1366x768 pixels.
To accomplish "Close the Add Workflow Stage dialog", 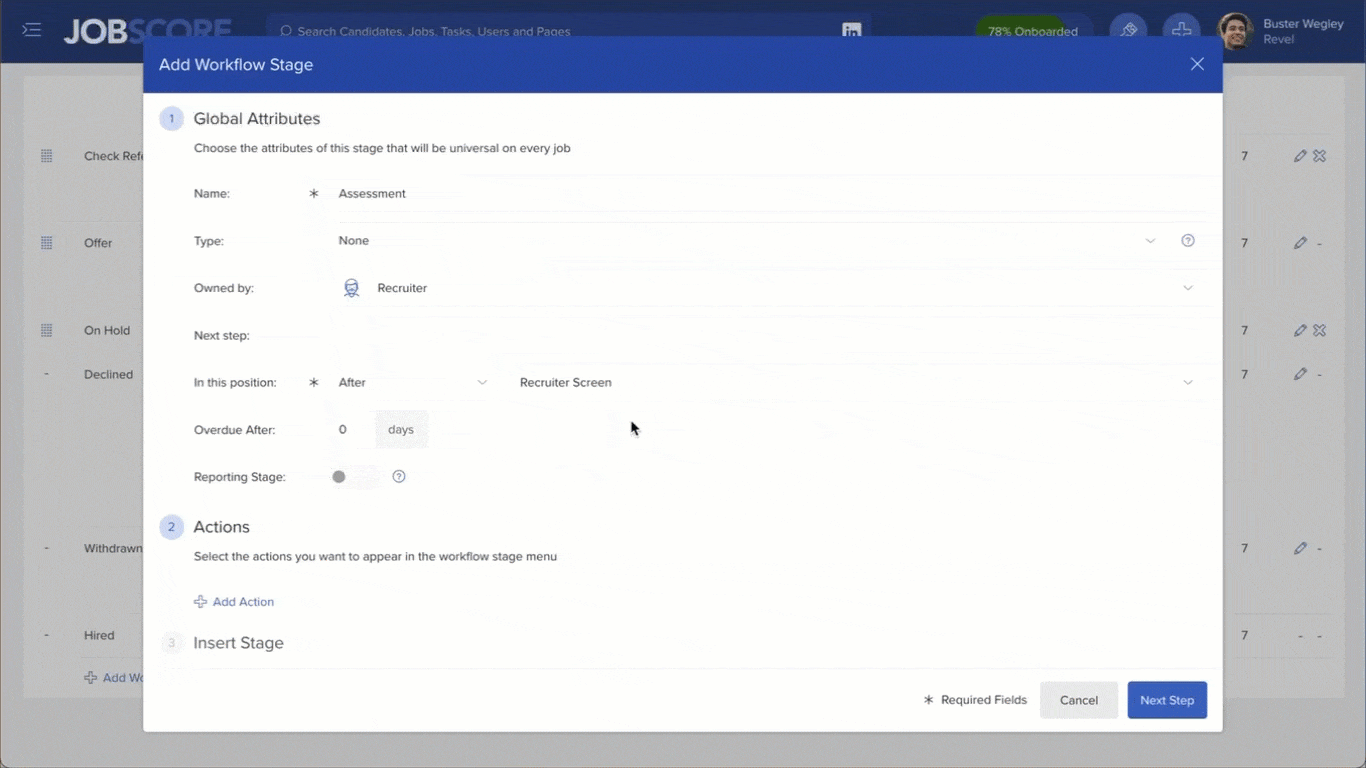I will point(1197,64).
